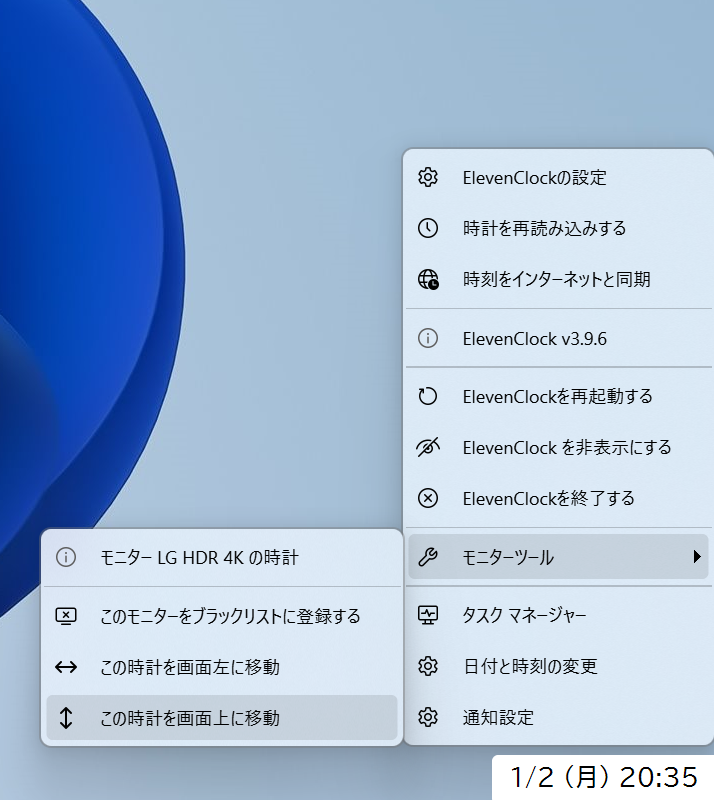Click gear icon beside 日付と時刻の変更
714x800 pixels.
(428, 666)
